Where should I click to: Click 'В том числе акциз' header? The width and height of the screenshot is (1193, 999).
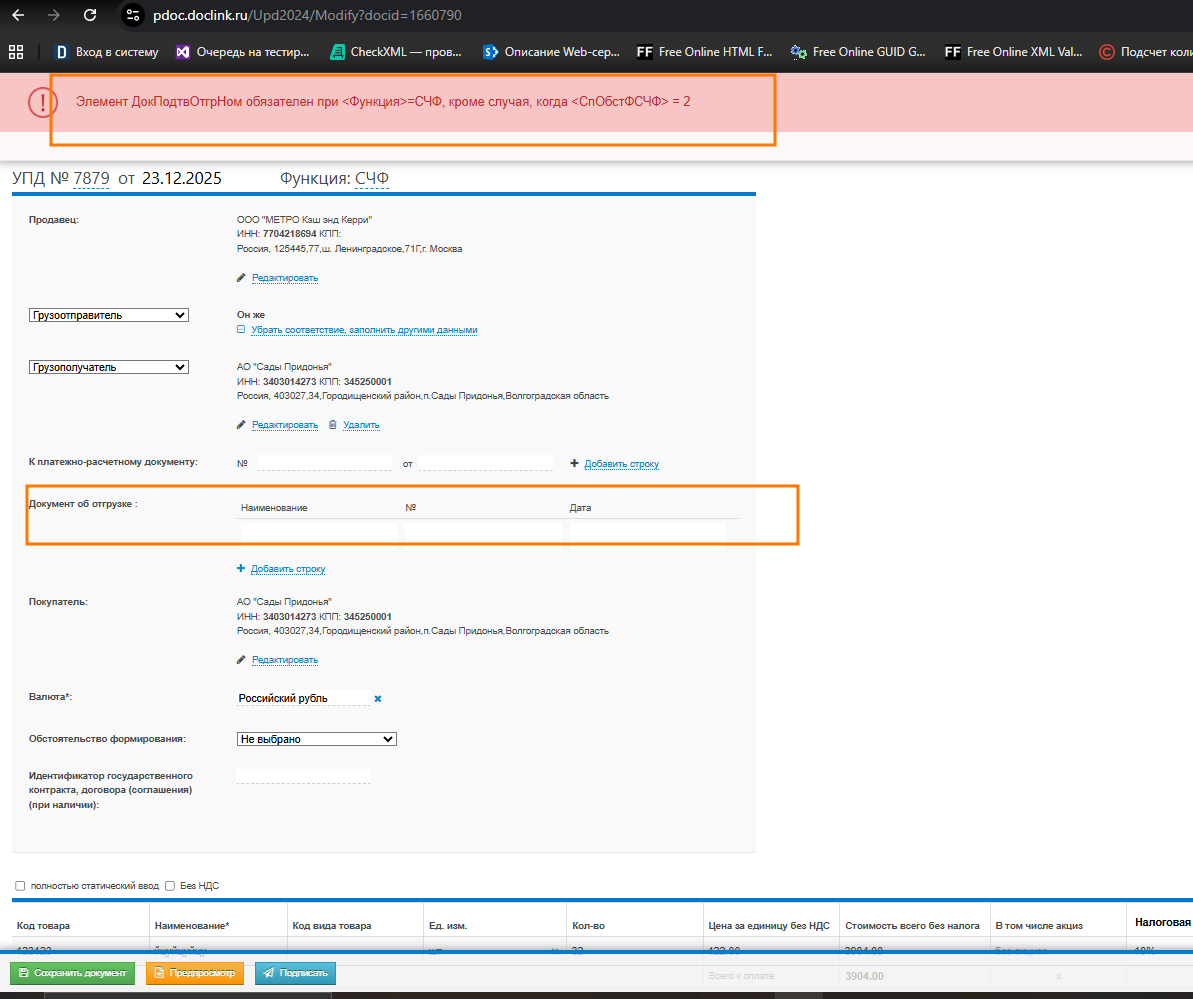click(x=1039, y=926)
